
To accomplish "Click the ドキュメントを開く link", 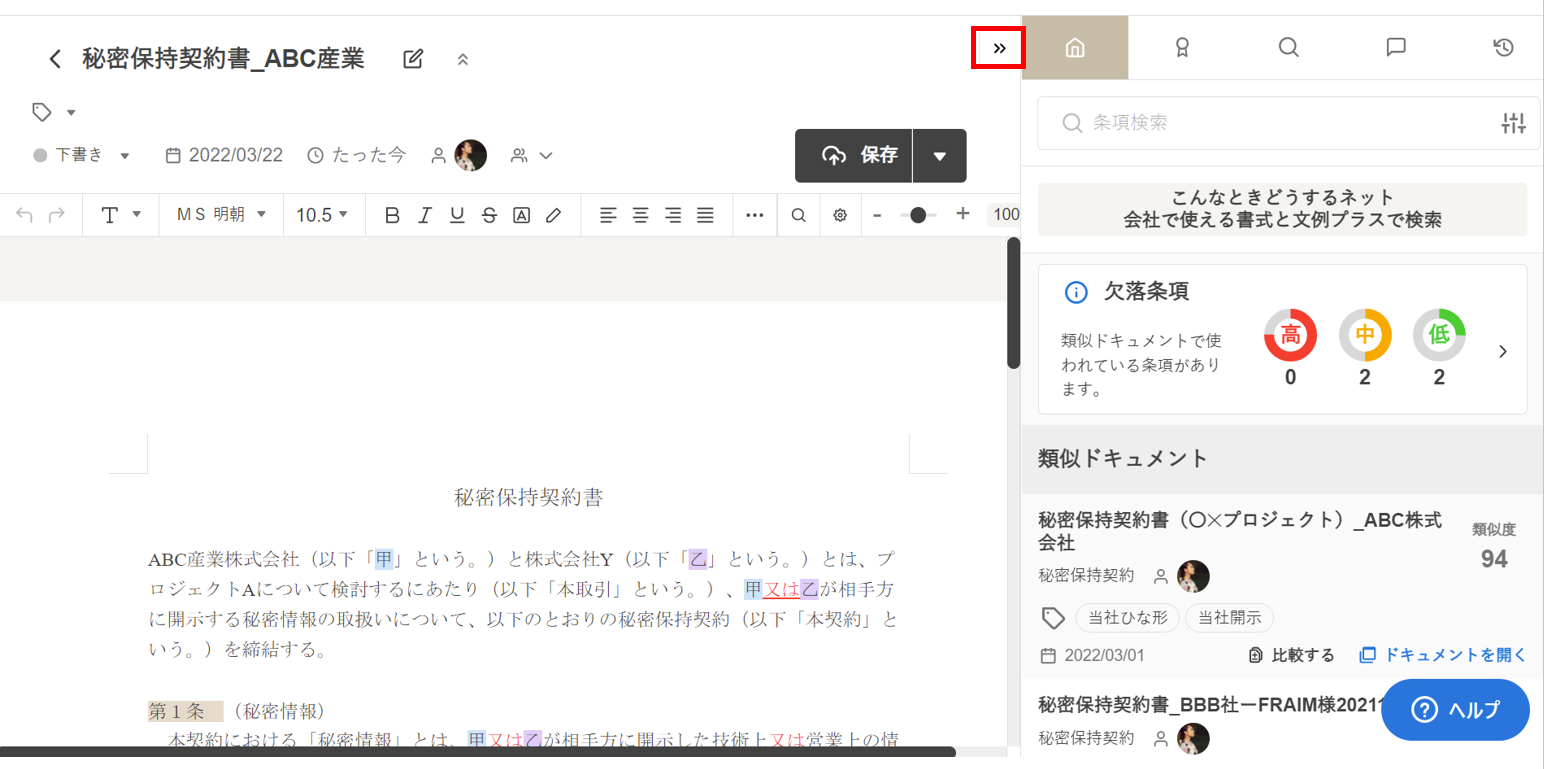I will pos(1443,655).
